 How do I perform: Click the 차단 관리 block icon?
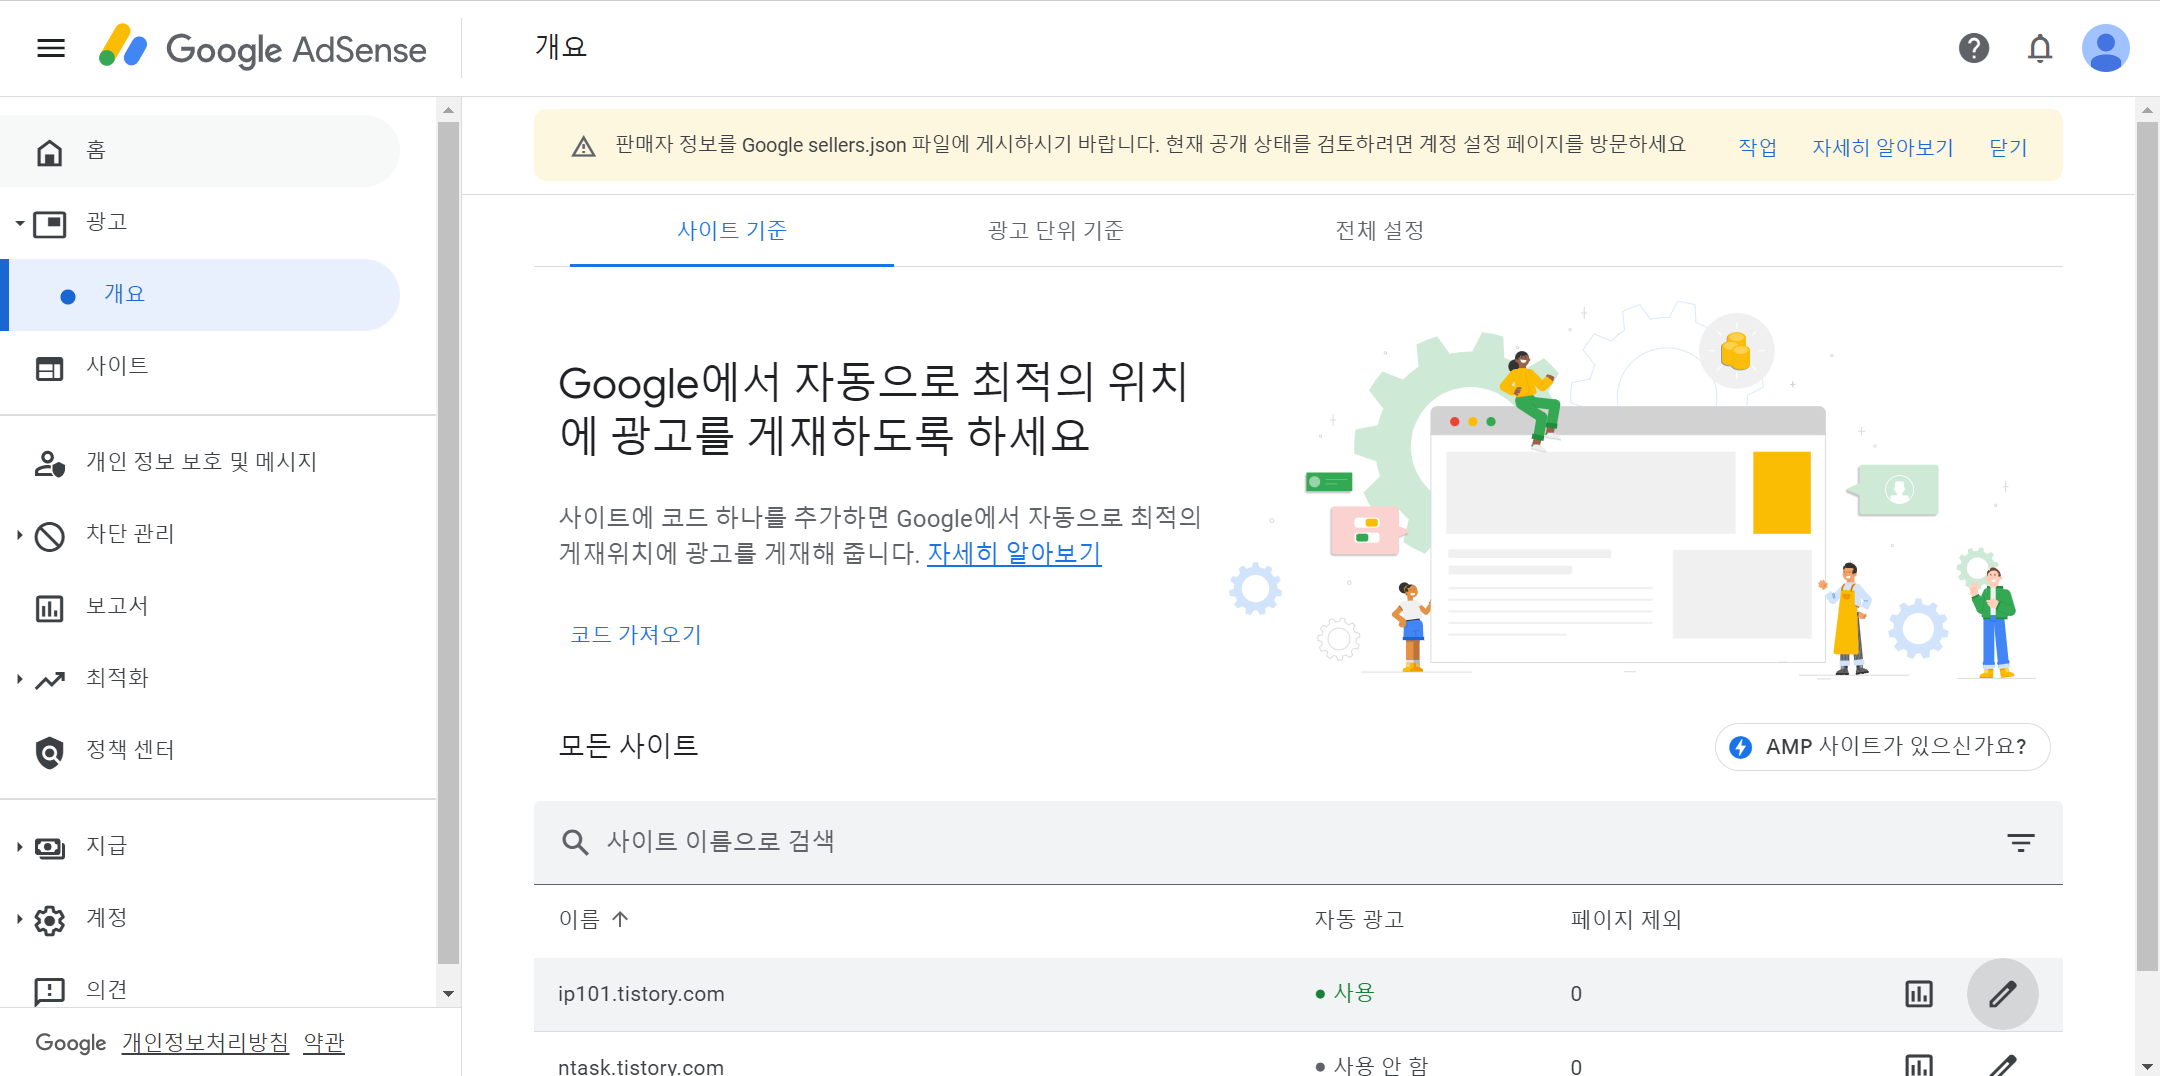click(x=49, y=536)
